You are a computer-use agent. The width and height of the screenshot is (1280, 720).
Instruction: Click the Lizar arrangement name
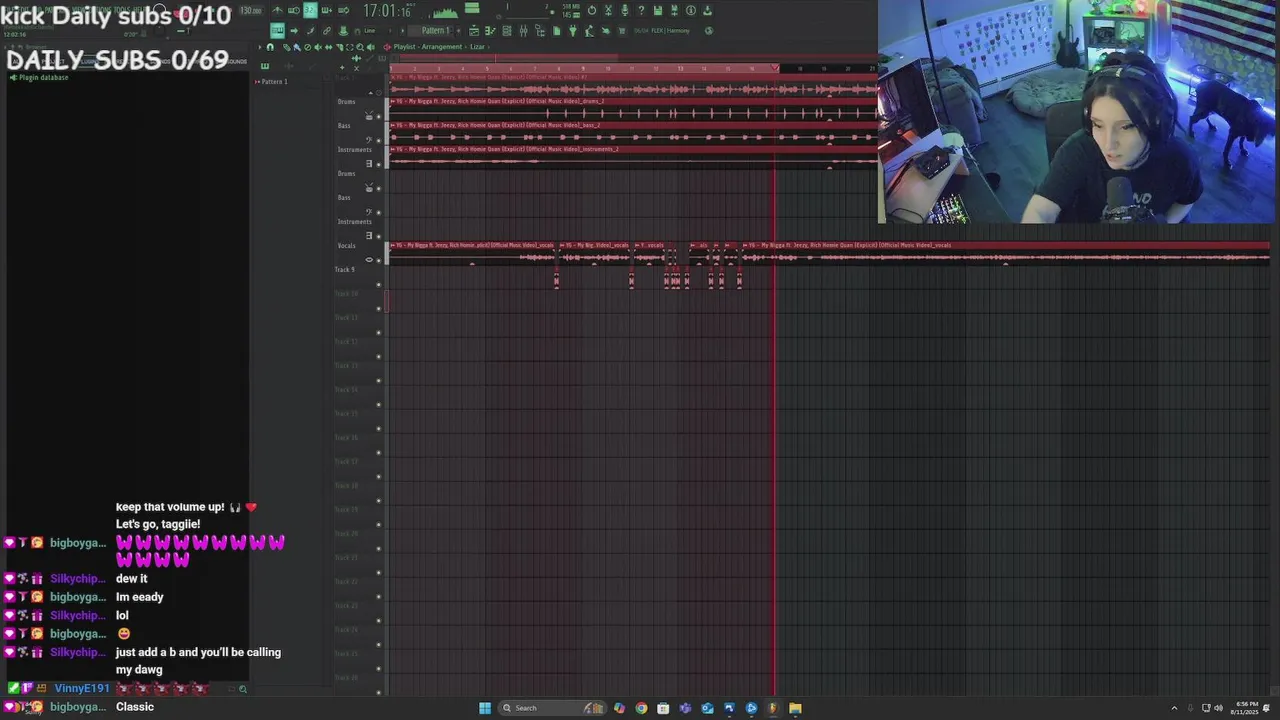click(477, 47)
